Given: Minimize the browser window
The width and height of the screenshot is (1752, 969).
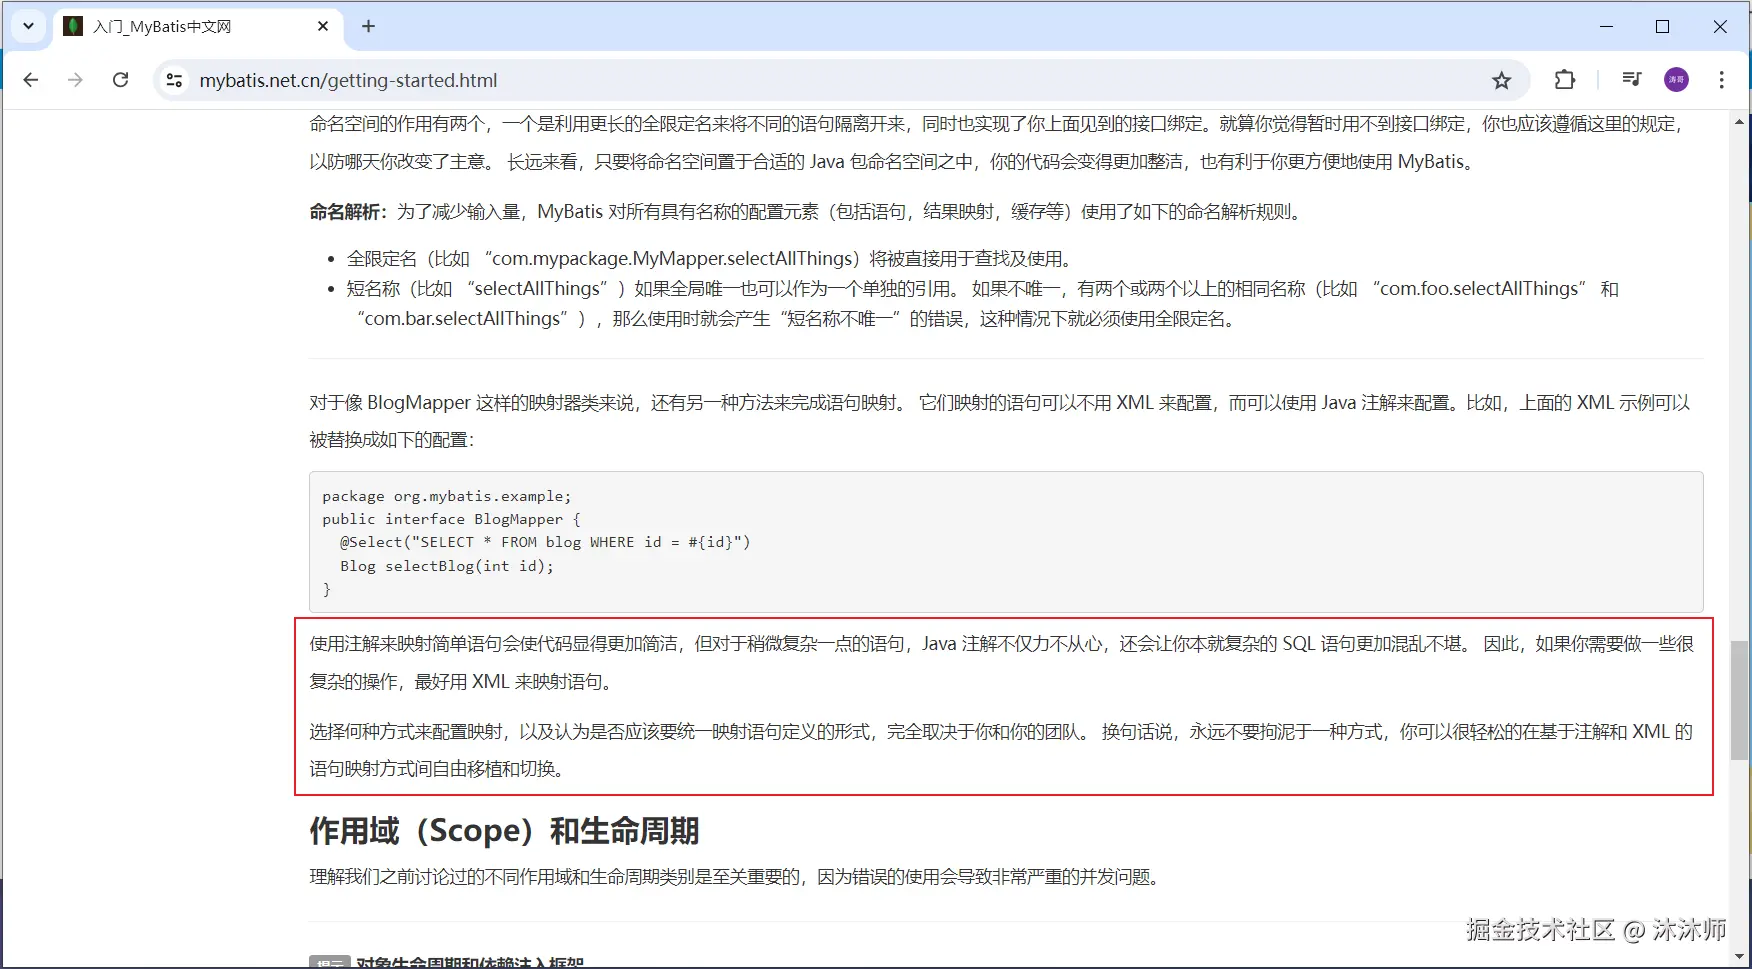Looking at the screenshot, I should coord(1606,26).
